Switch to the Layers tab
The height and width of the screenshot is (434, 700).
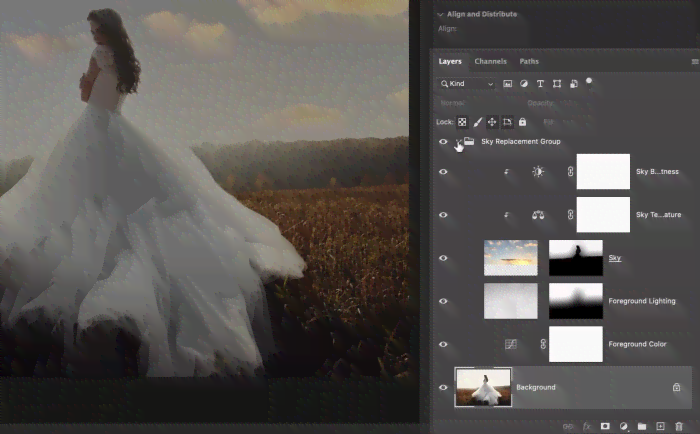(x=450, y=61)
